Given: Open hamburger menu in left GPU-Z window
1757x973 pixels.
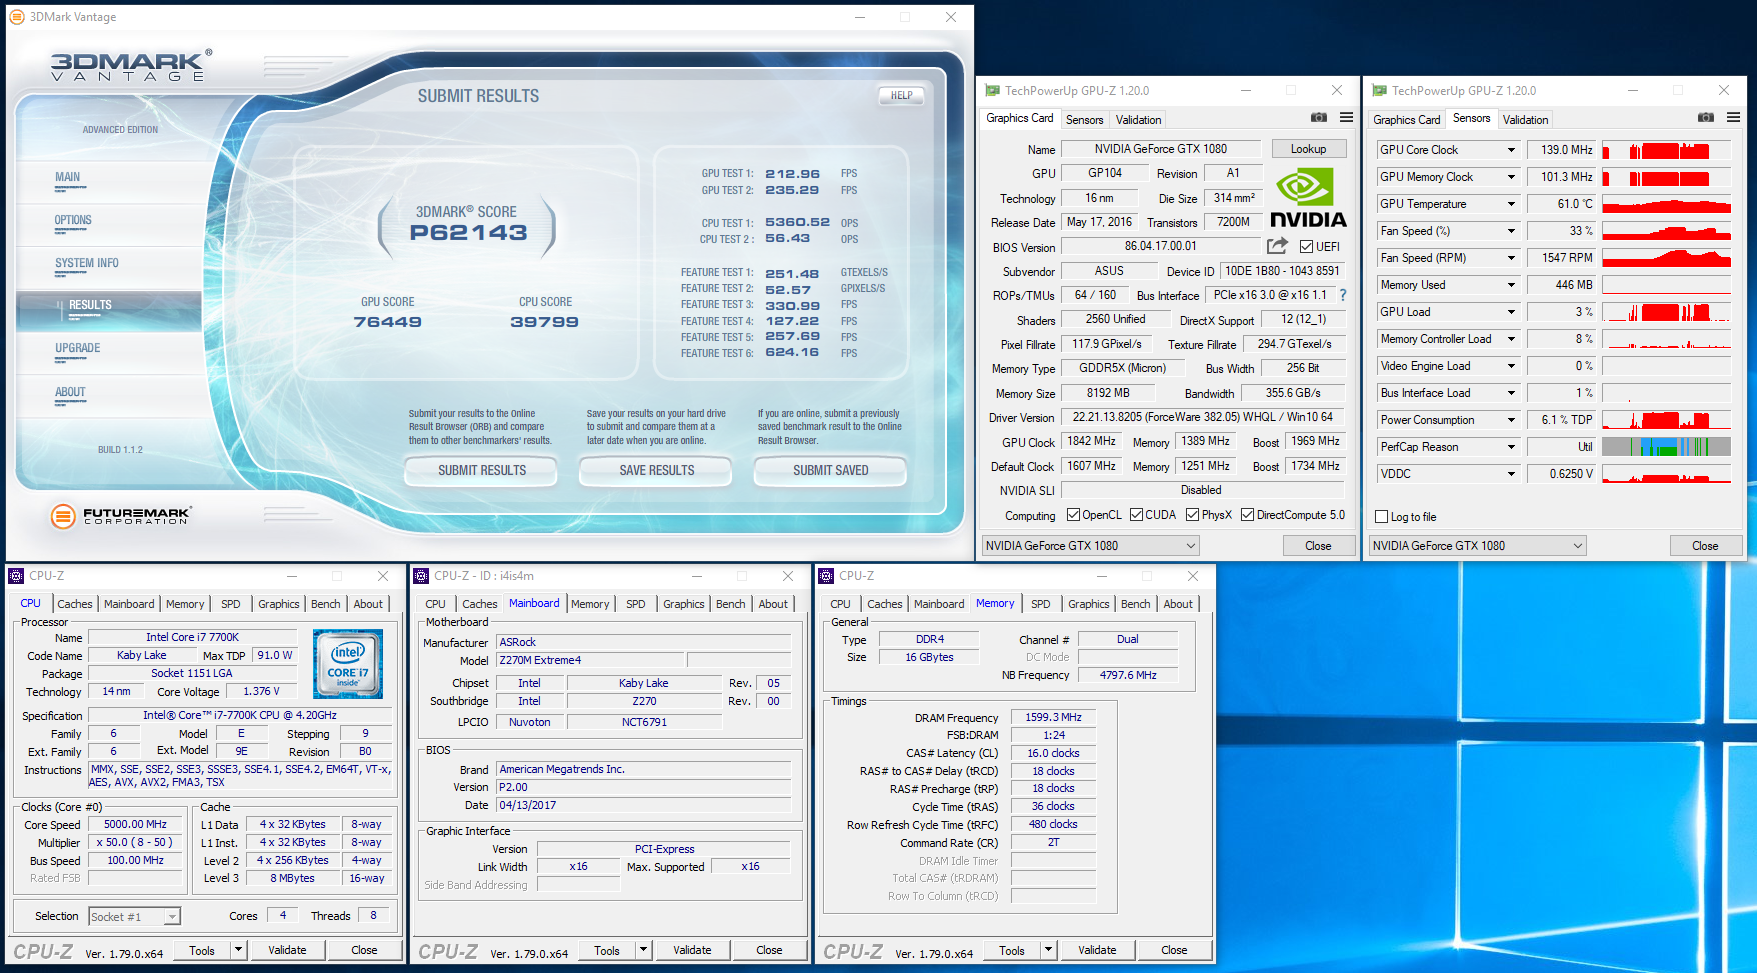Looking at the screenshot, I should point(1347,117).
